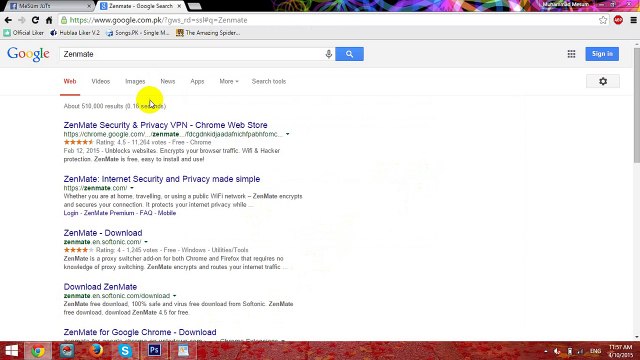
Task: Switch to Apps results
Action: point(197,81)
